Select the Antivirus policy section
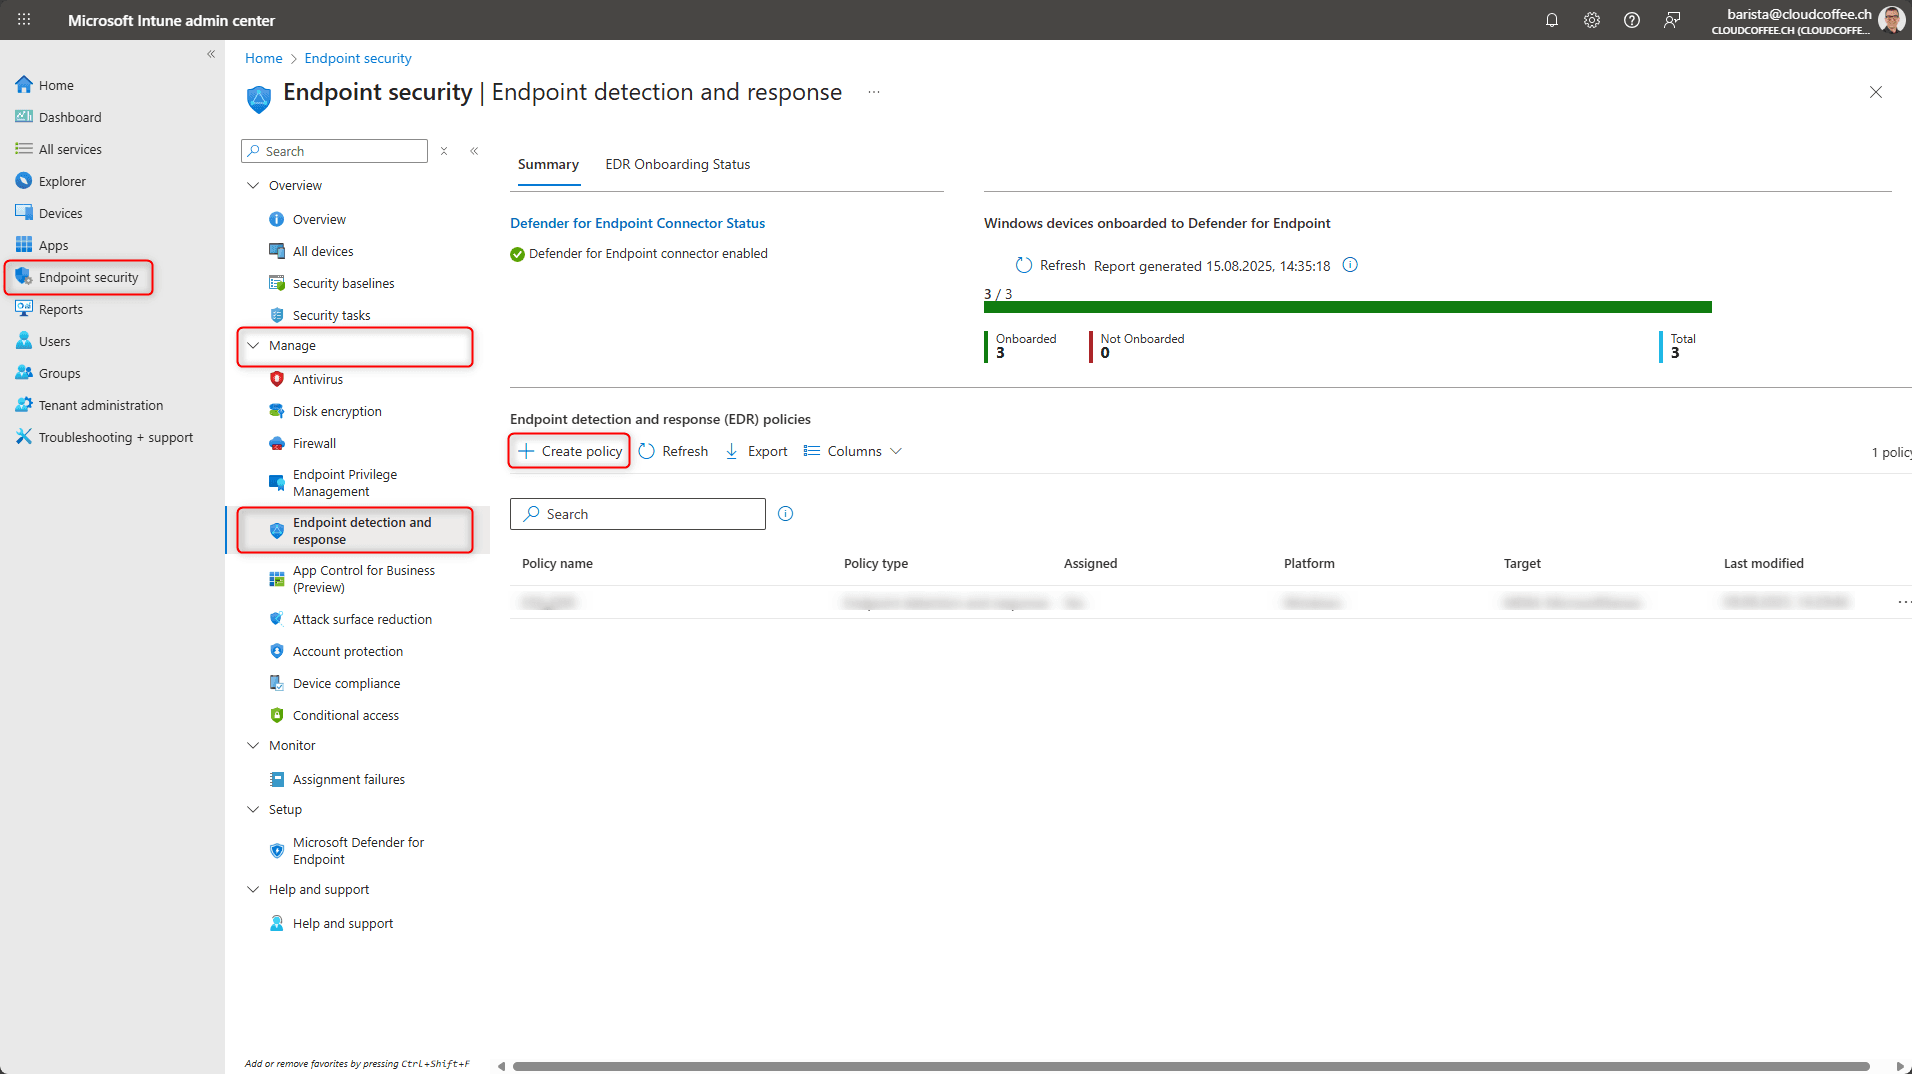1912x1074 pixels. [319, 379]
